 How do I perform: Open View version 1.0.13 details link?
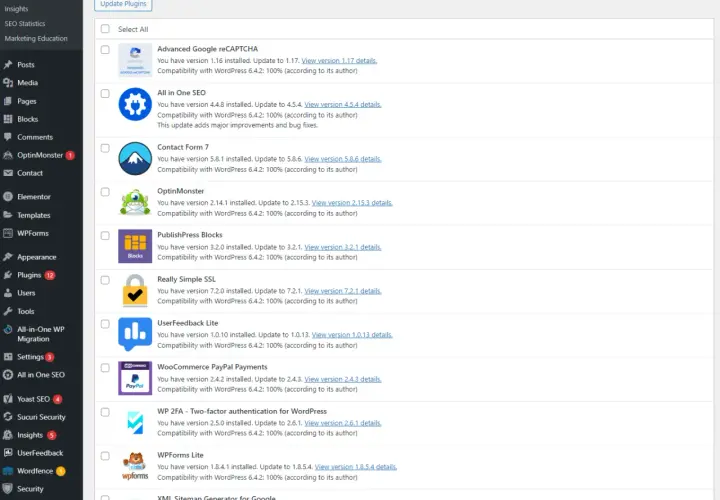coord(352,335)
